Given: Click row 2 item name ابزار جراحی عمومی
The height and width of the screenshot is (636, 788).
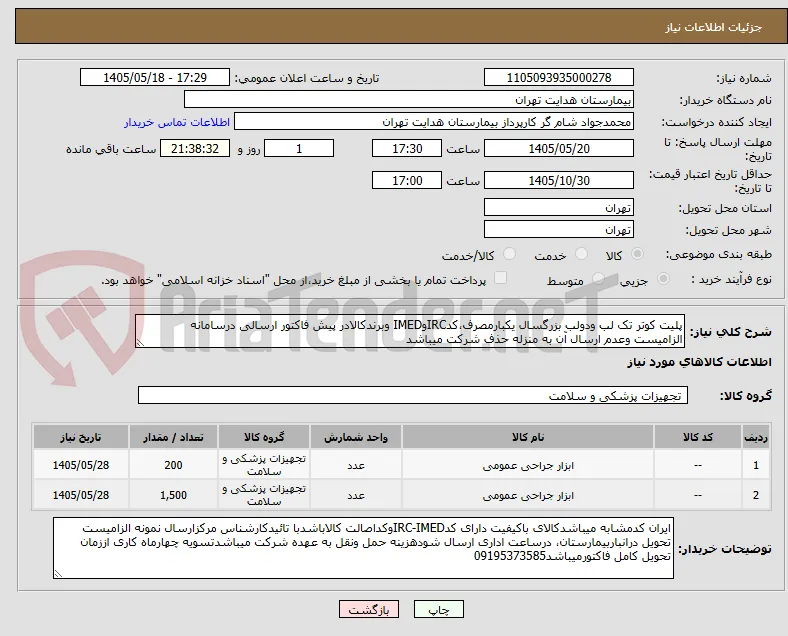Looking at the screenshot, I should pyautogui.click(x=528, y=495).
